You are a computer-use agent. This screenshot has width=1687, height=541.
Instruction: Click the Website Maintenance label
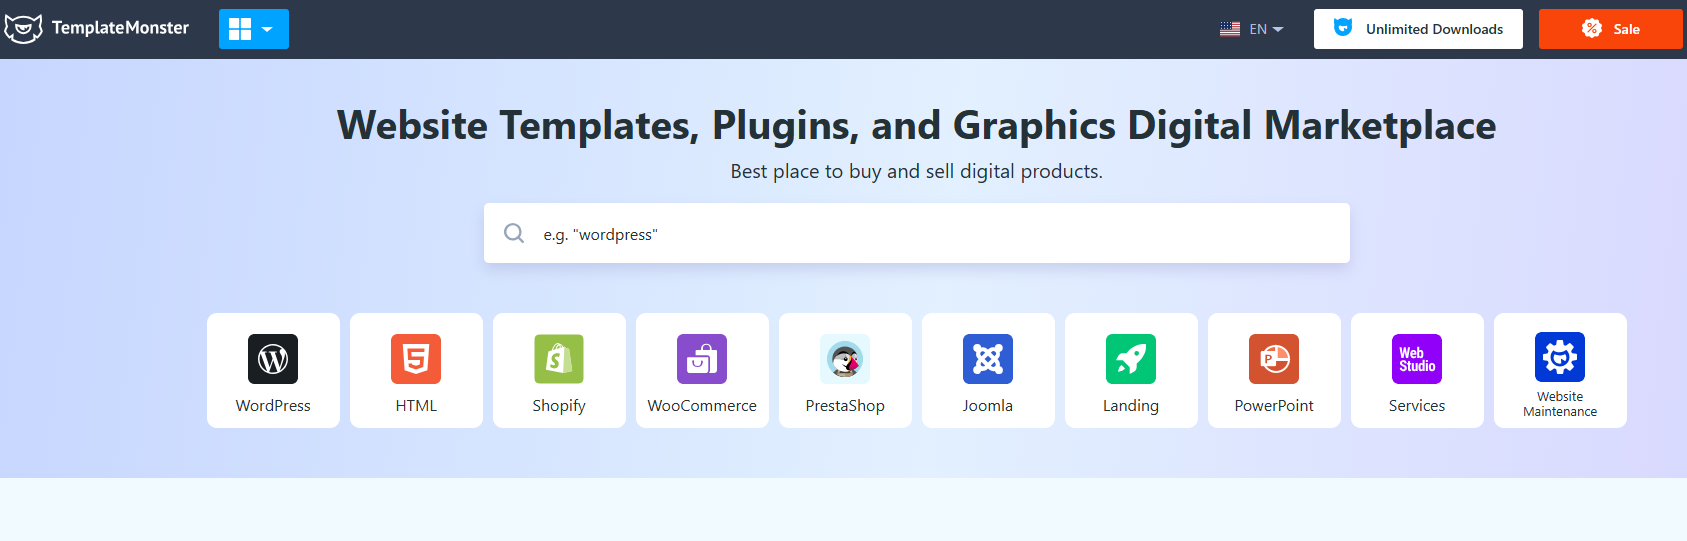pos(1560,404)
